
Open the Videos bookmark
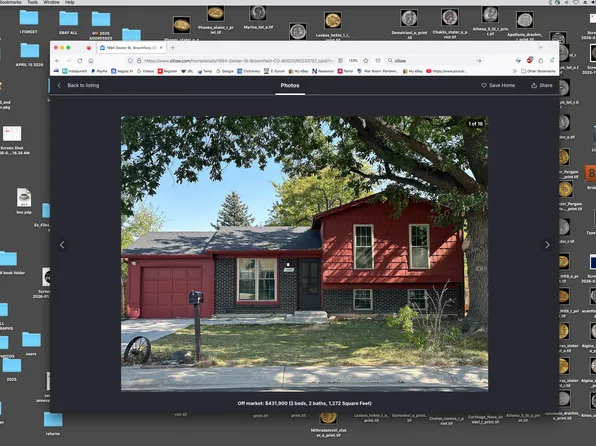(145, 71)
